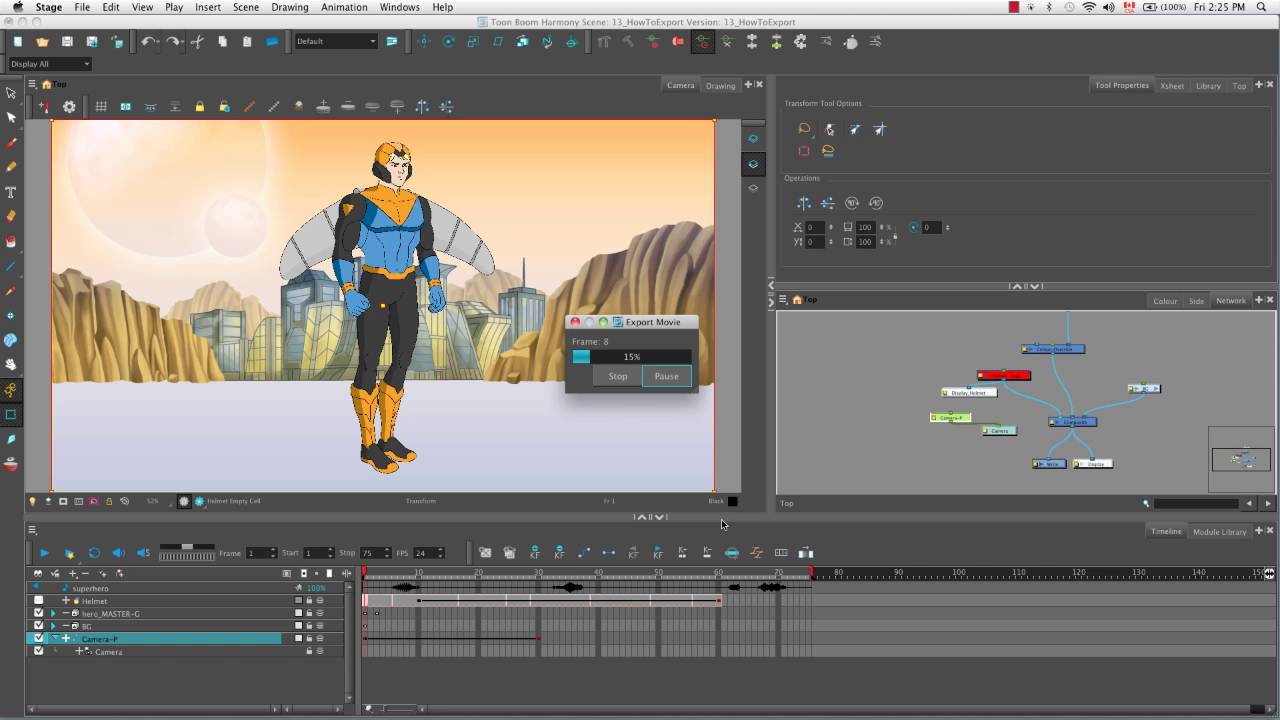Open the Default workspace dropdown
This screenshot has width=1280, height=720.
(x=337, y=42)
